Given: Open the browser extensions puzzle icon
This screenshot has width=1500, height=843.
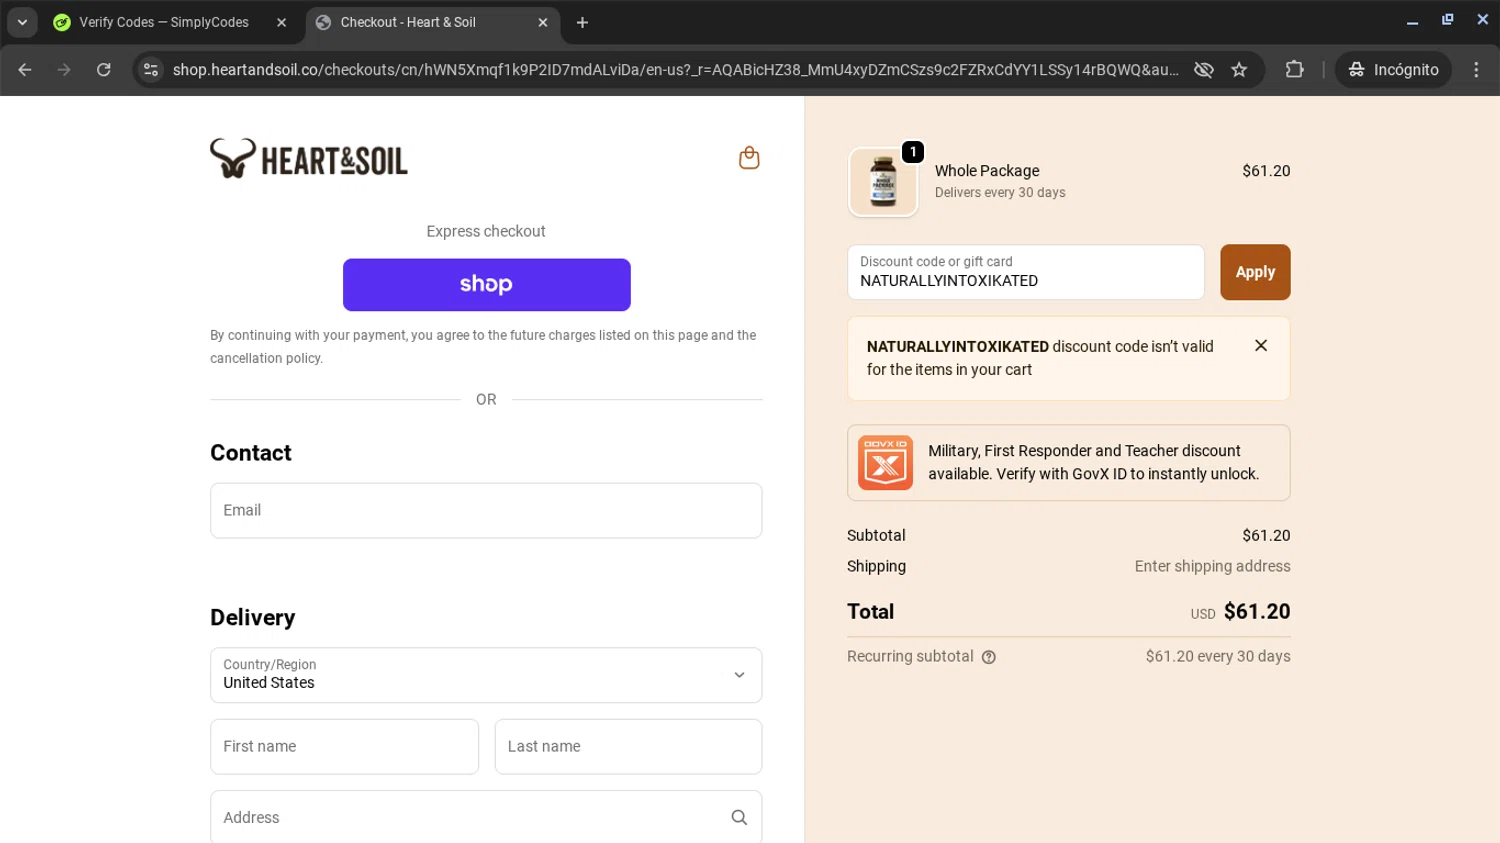Looking at the screenshot, I should (x=1295, y=70).
